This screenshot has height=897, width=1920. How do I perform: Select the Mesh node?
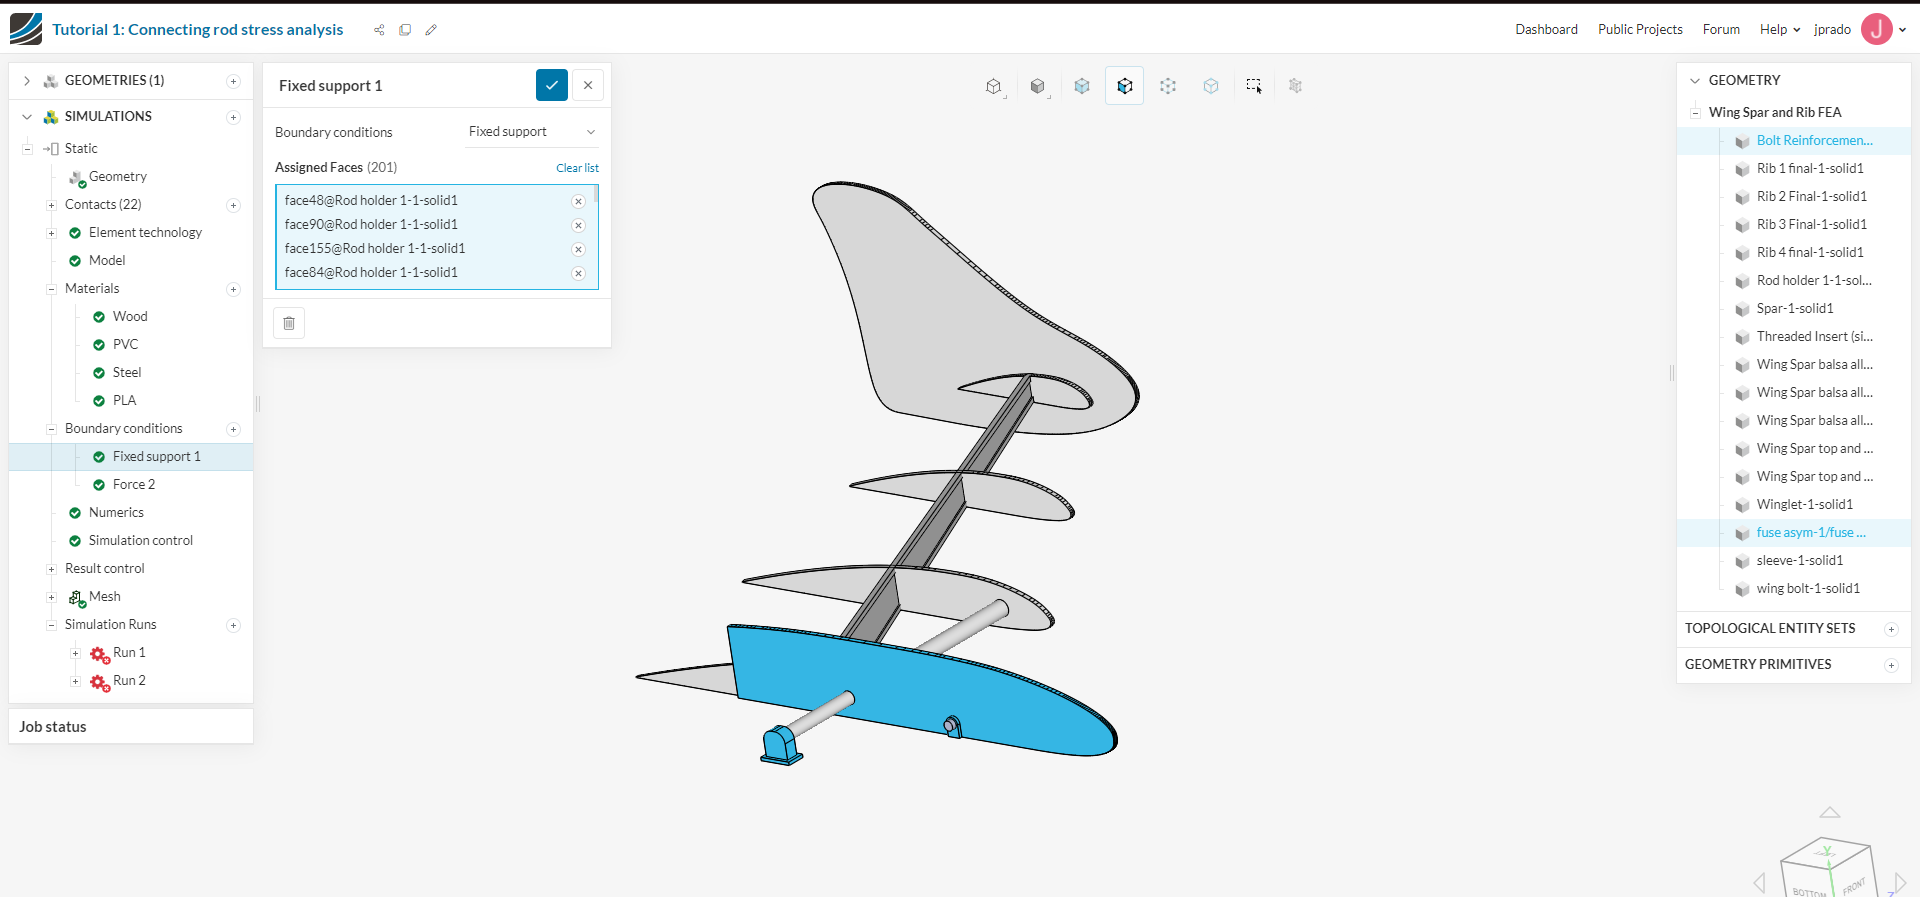(105, 597)
